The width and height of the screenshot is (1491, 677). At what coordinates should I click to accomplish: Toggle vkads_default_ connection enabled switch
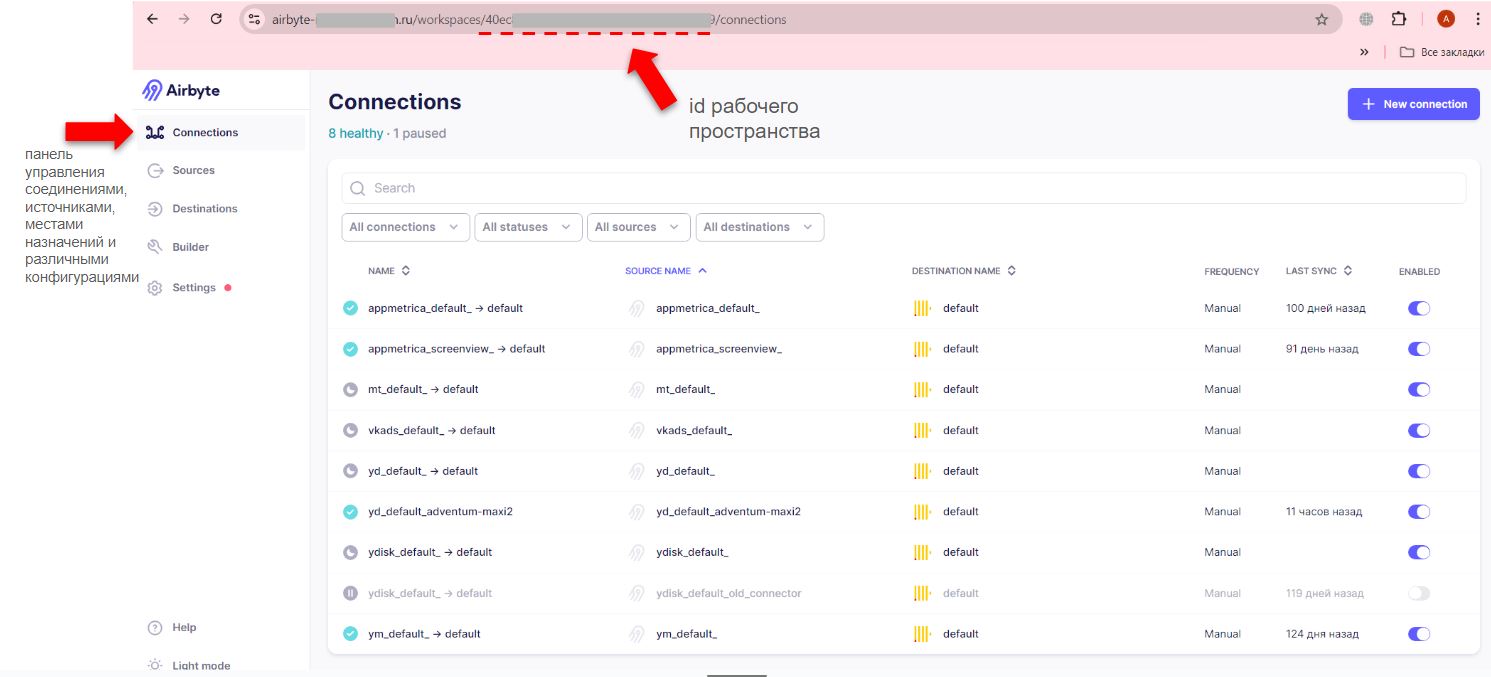coord(1419,430)
